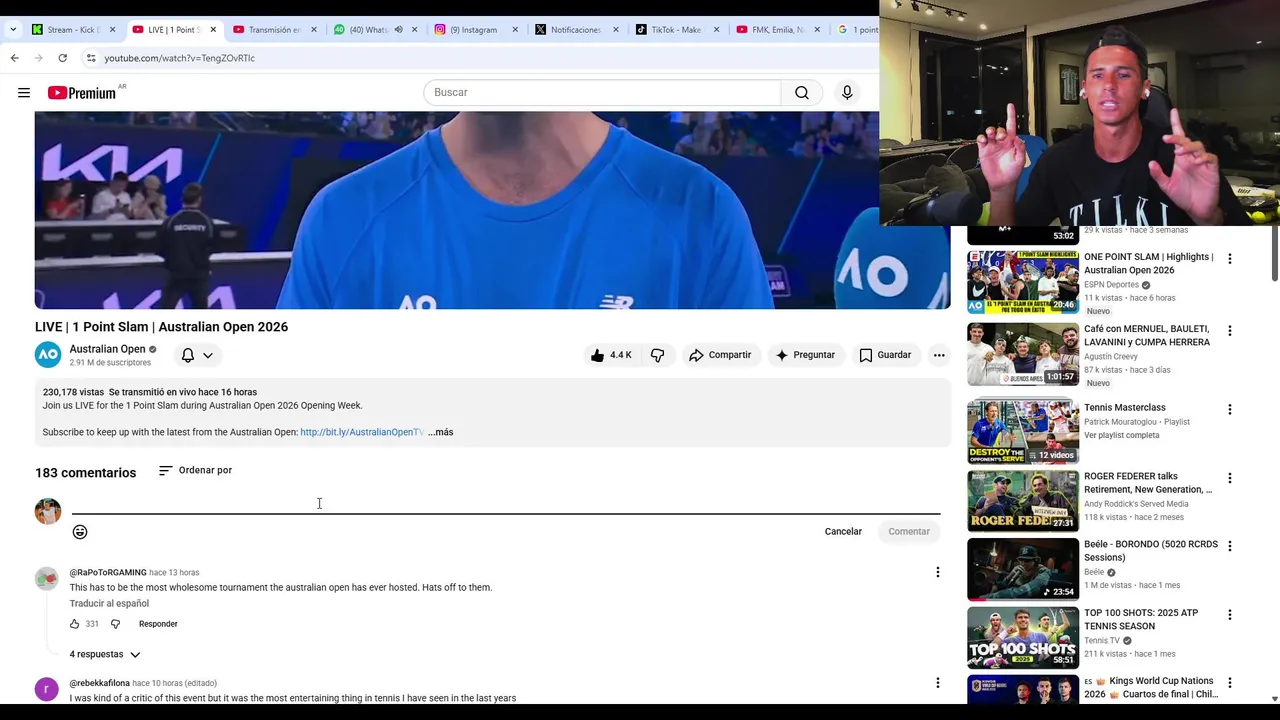1280x720 pixels.
Task: Dislike the @RaPoToRGAMING comment
Action: click(115, 624)
